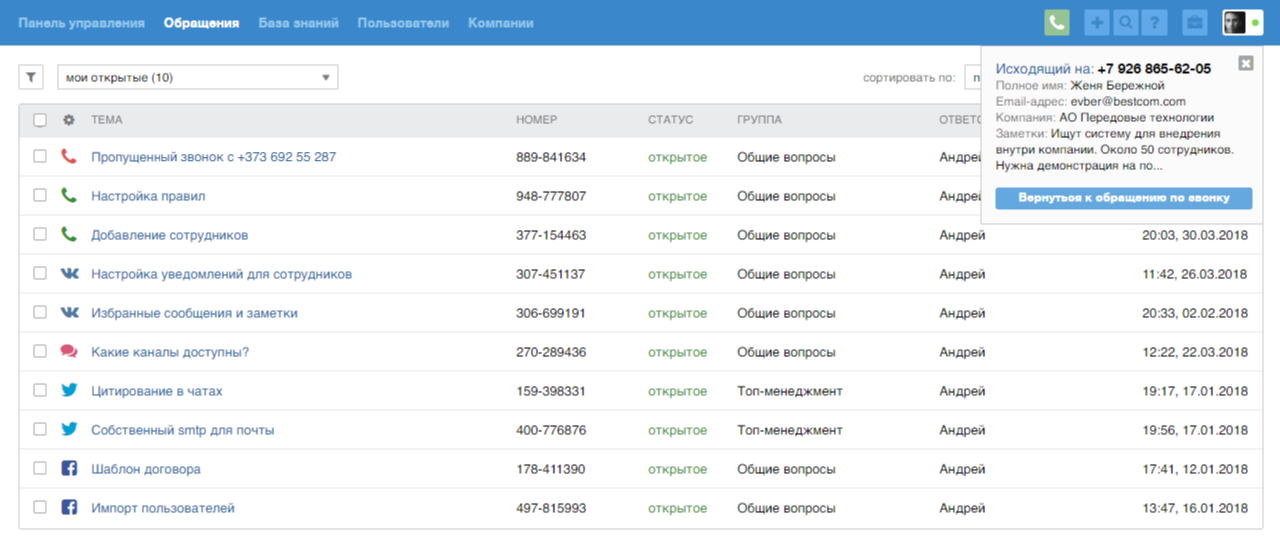Image resolution: width=1280 pixels, height=547 pixels.
Task: Open the Шаблон договора ticket link
Action: click(x=146, y=469)
